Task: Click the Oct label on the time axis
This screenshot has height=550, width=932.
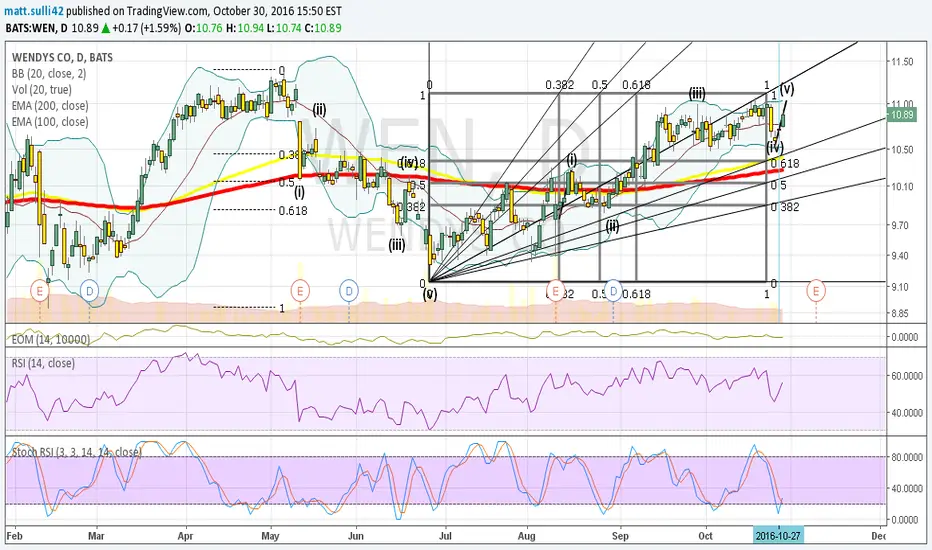Action: 706,536
